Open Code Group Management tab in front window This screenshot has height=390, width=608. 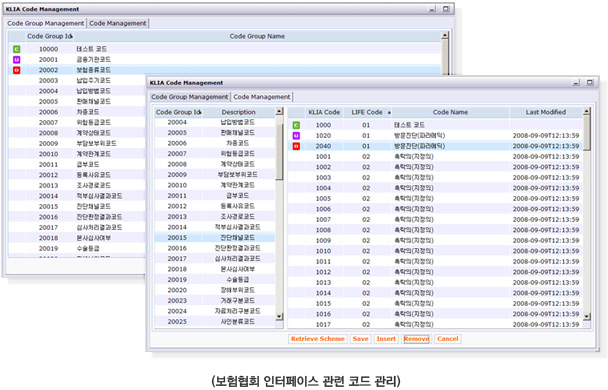click(x=190, y=97)
